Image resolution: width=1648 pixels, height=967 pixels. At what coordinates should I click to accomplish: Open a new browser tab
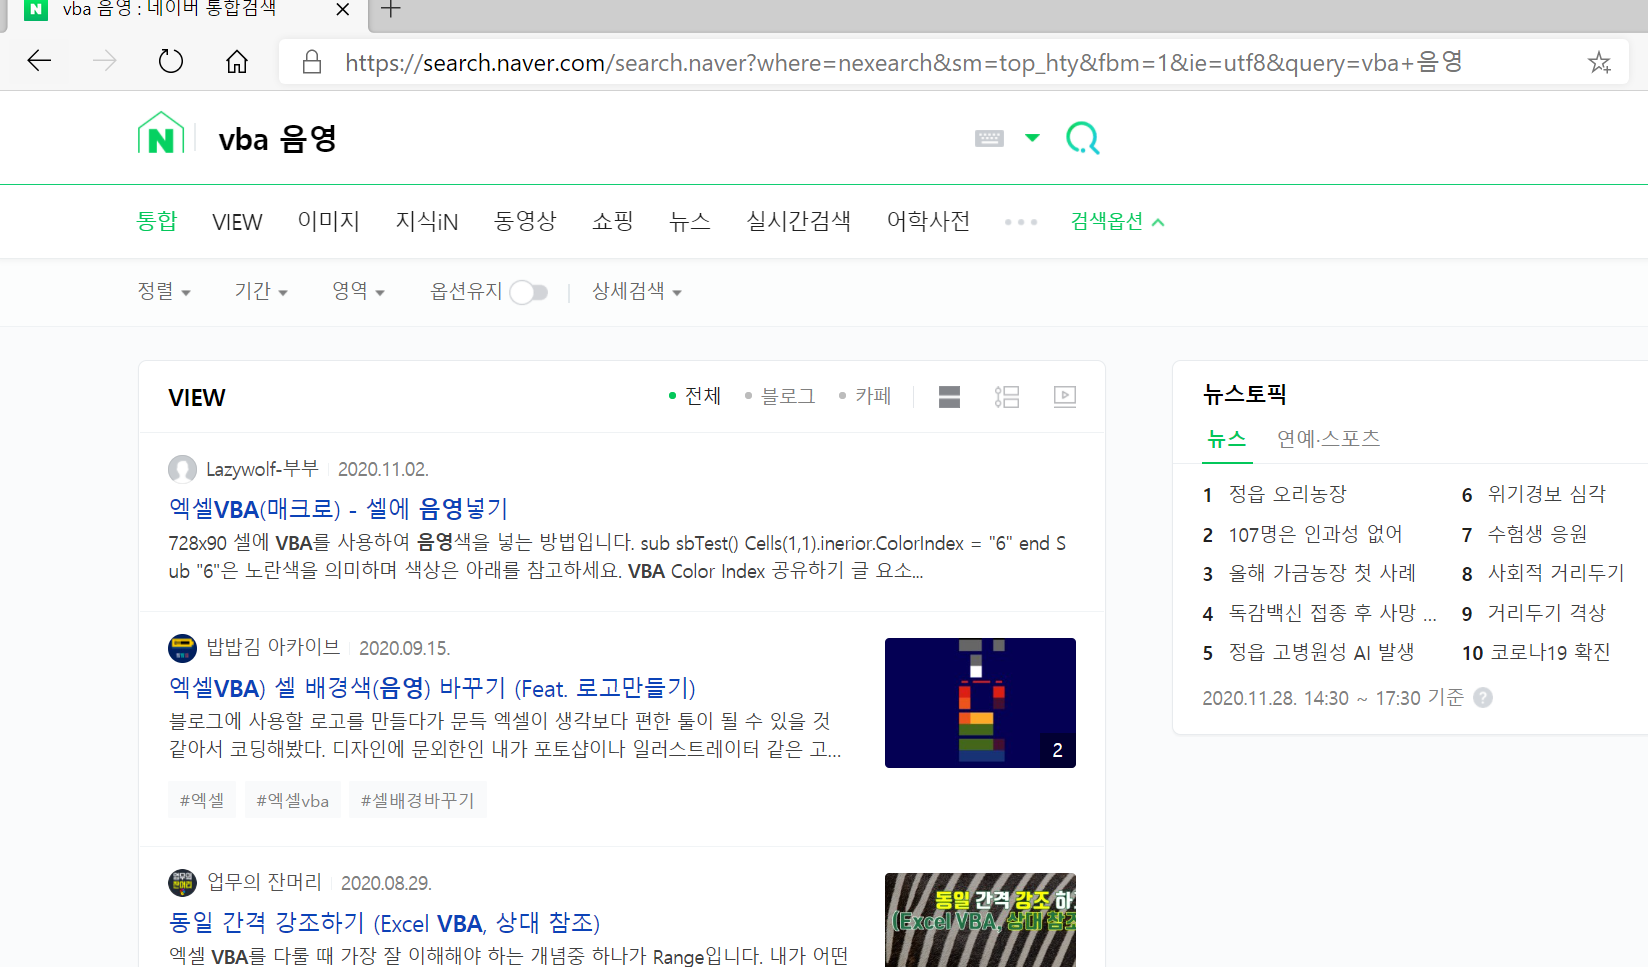pos(391,10)
